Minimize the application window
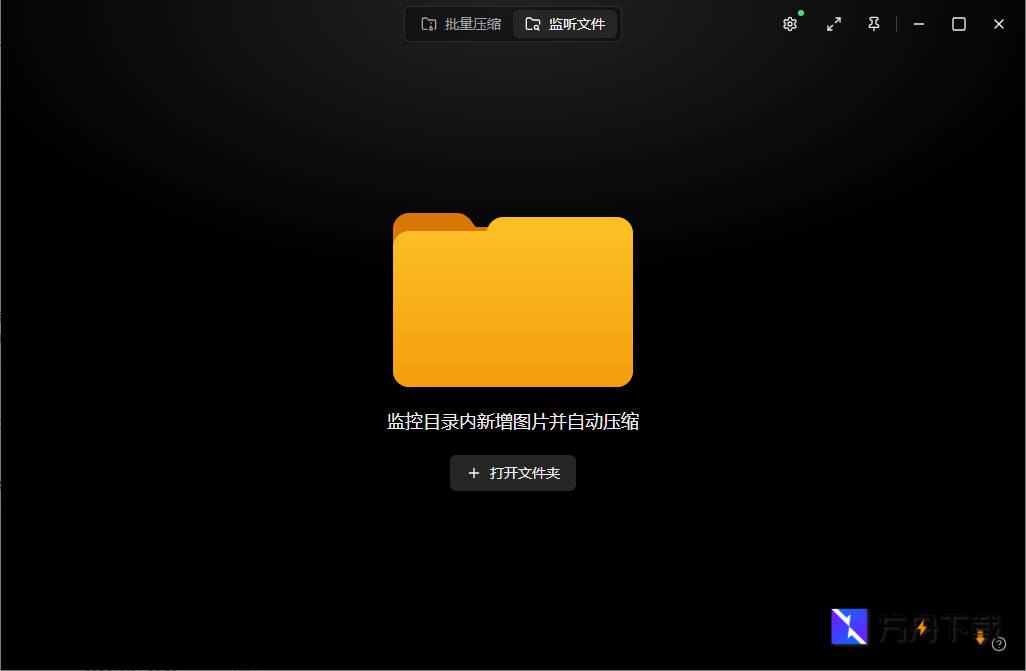 pos(919,23)
